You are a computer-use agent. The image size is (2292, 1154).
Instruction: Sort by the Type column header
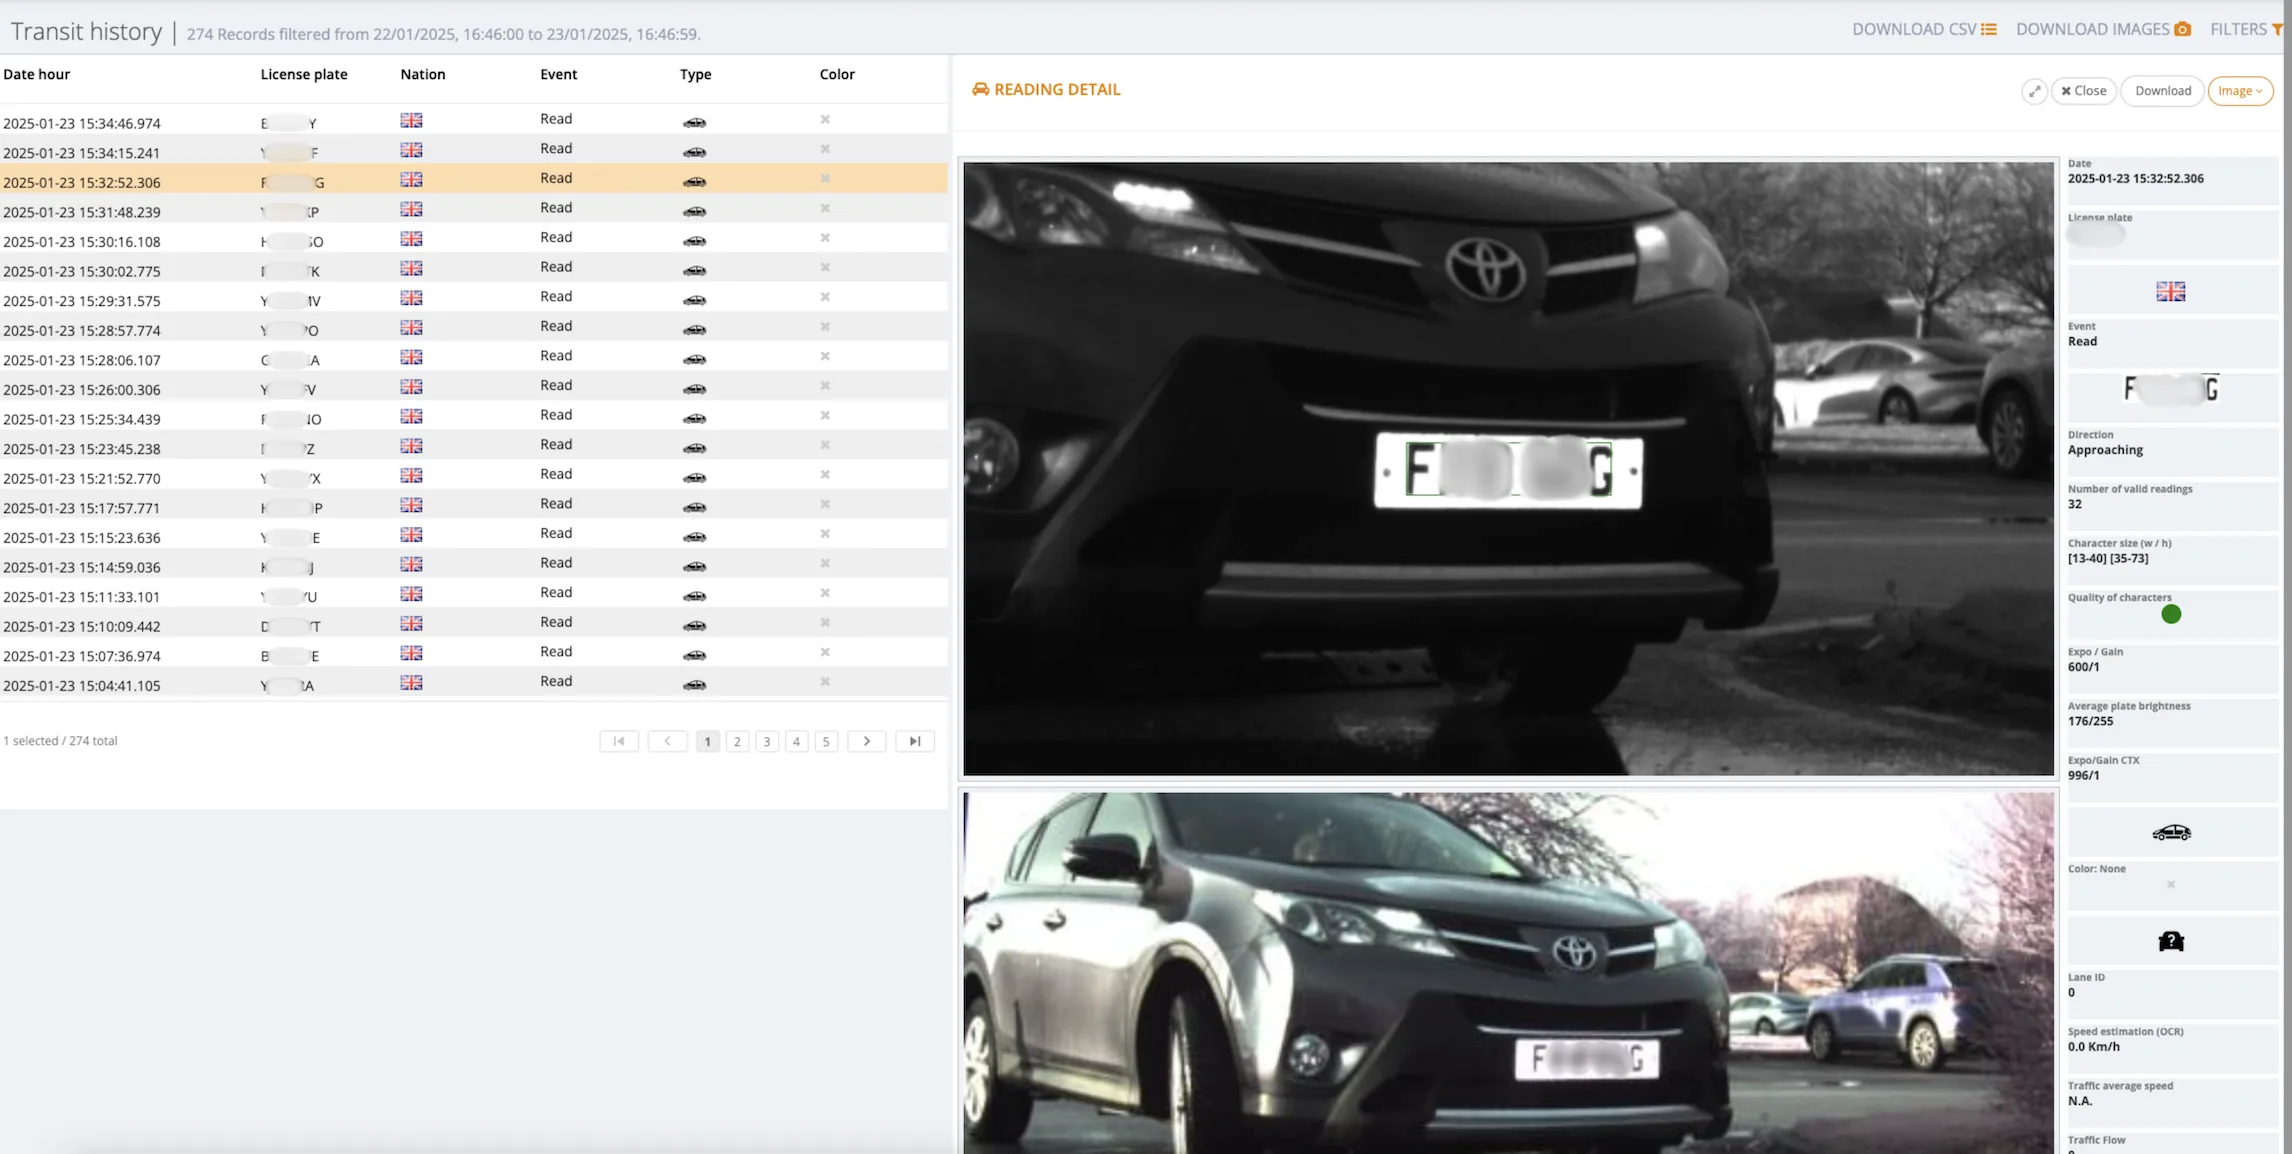tap(696, 74)
